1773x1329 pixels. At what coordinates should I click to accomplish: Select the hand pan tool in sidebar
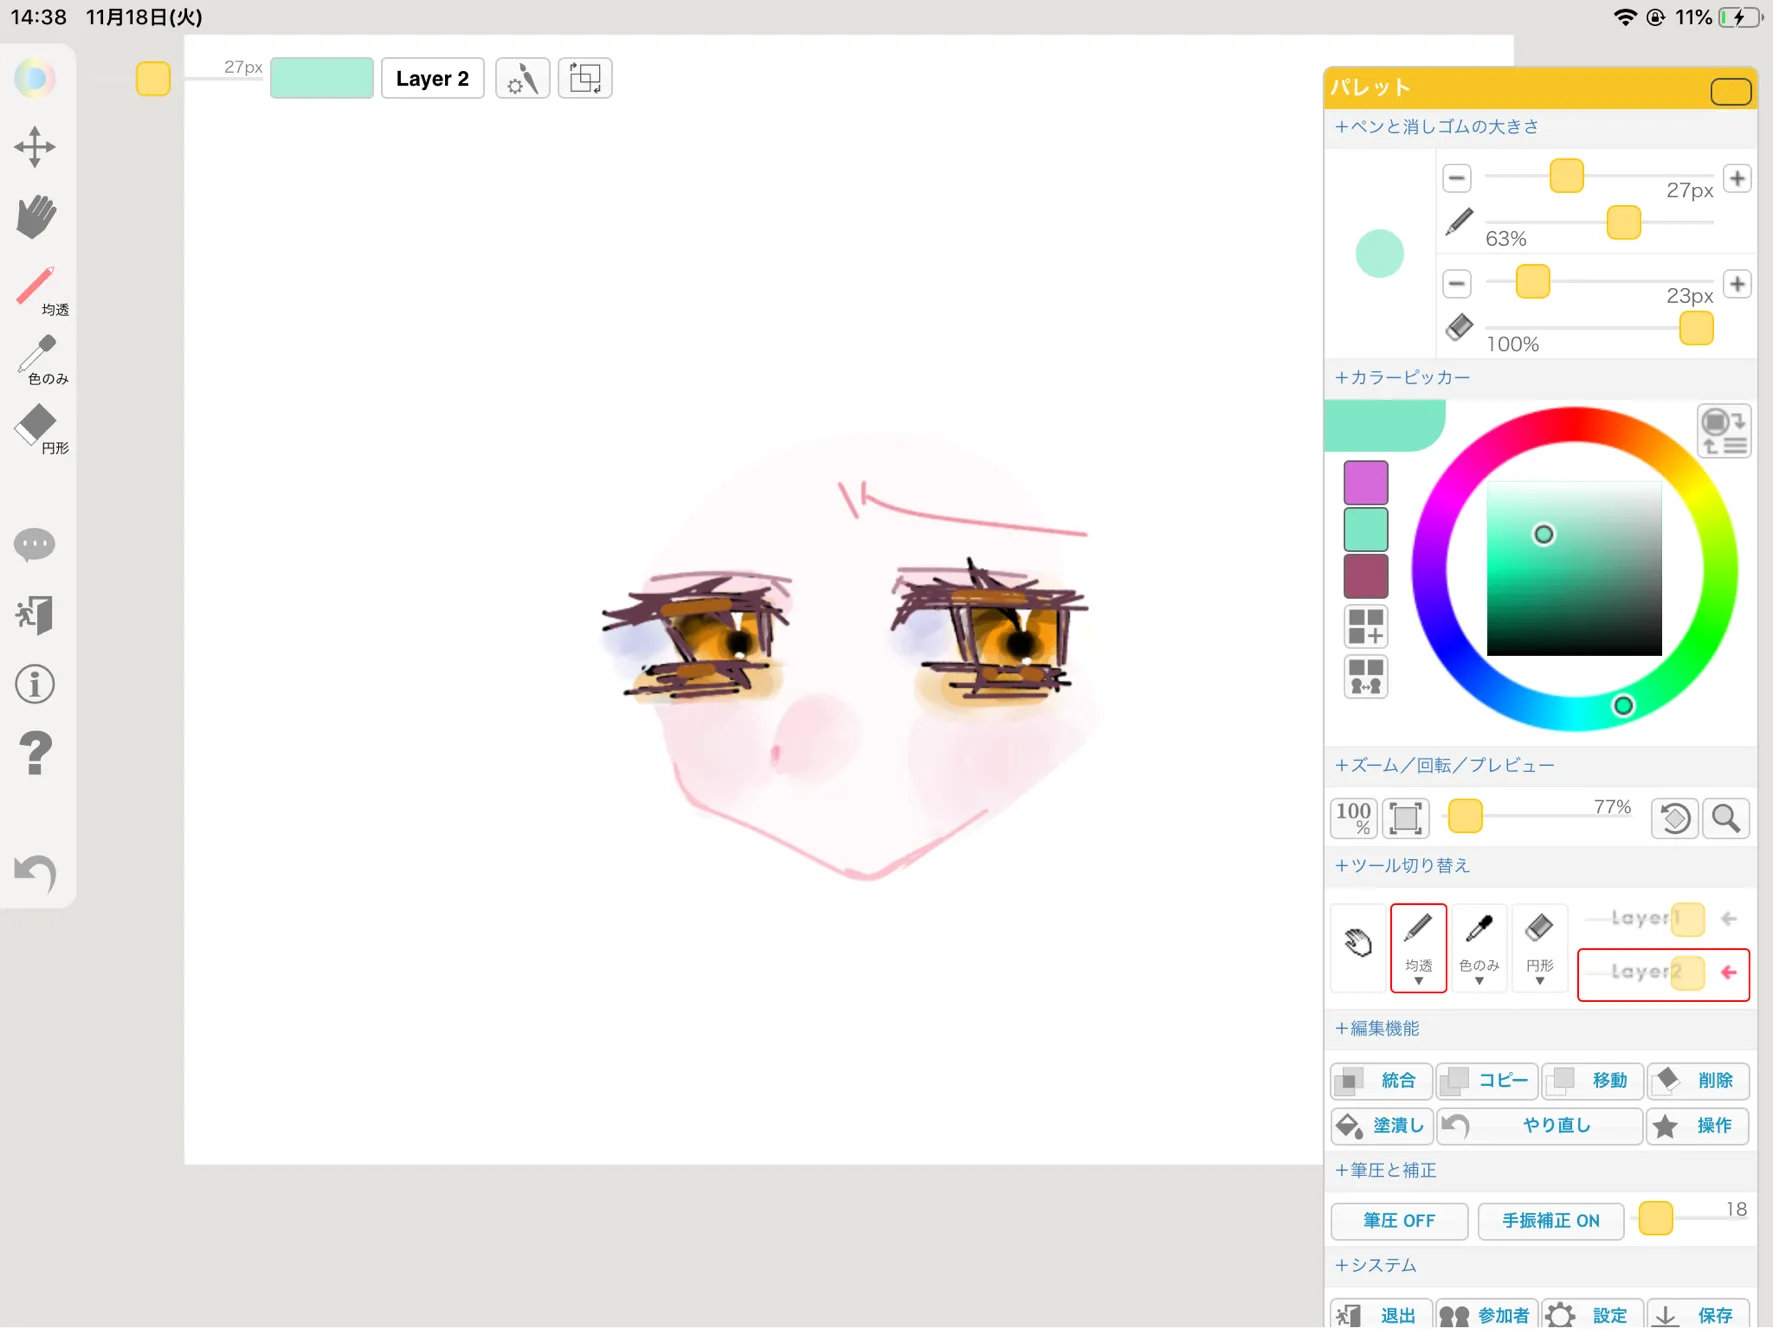tap(36, 216)
